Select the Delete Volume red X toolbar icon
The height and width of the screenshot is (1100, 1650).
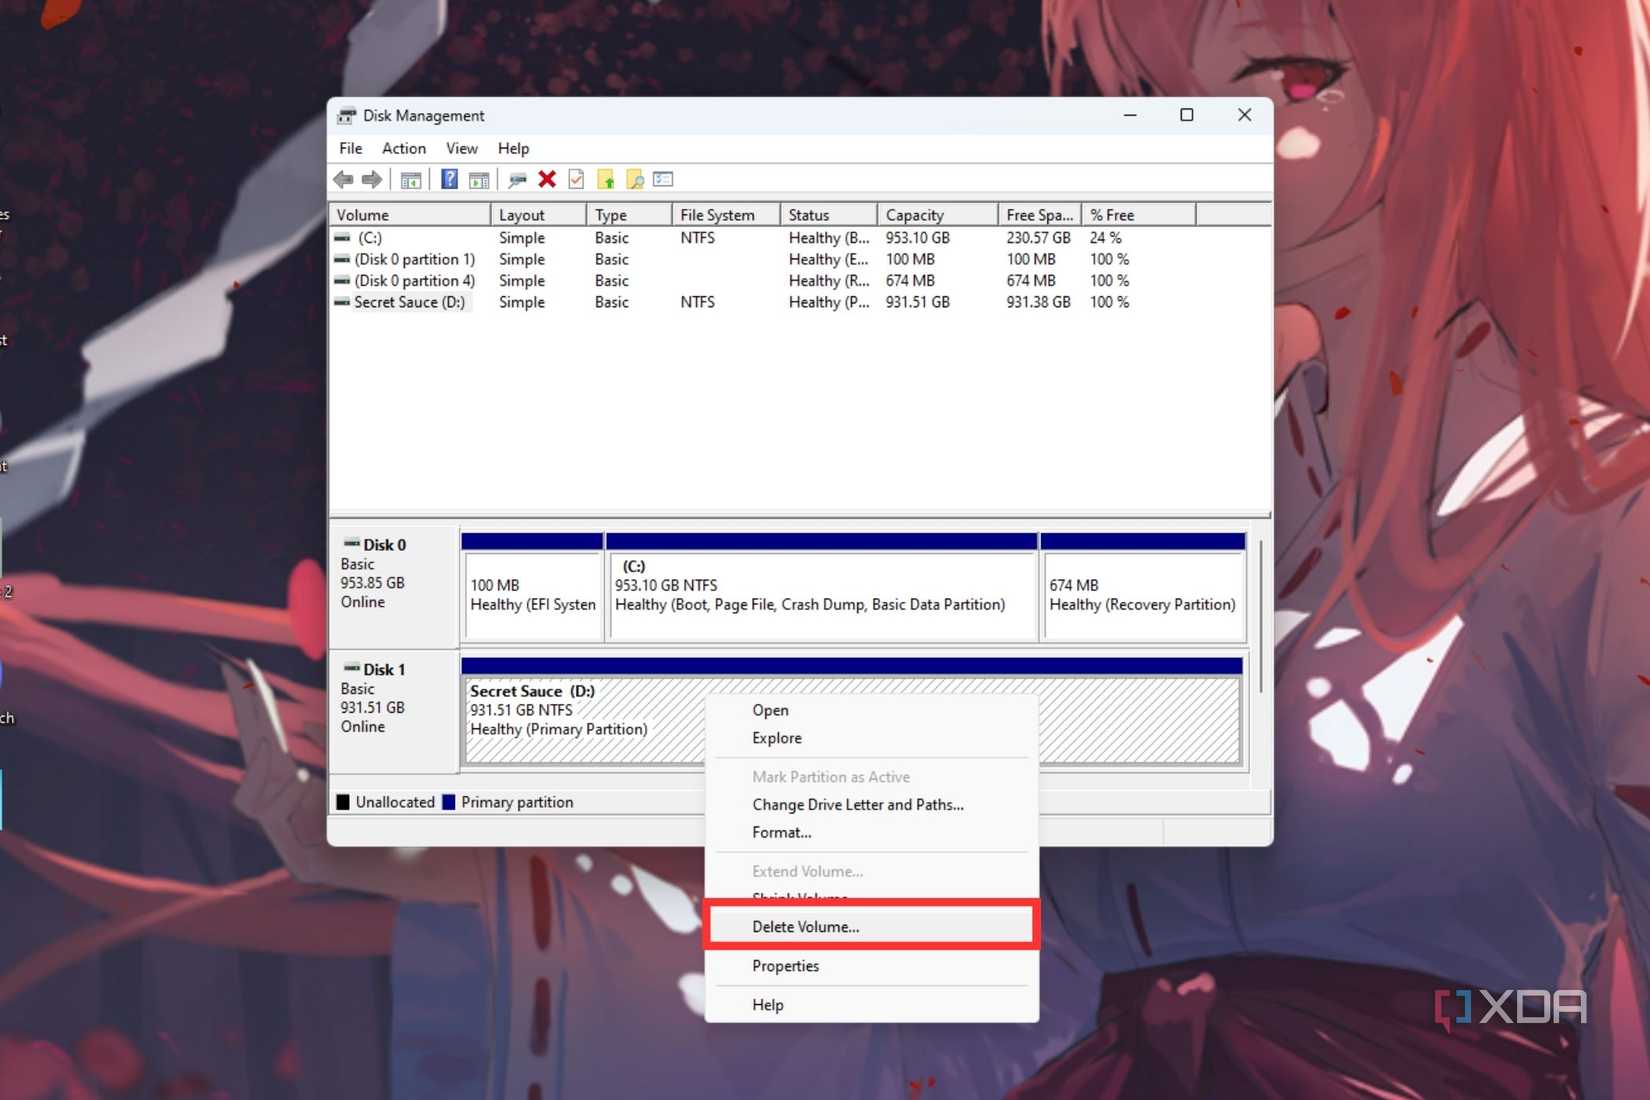547,179
